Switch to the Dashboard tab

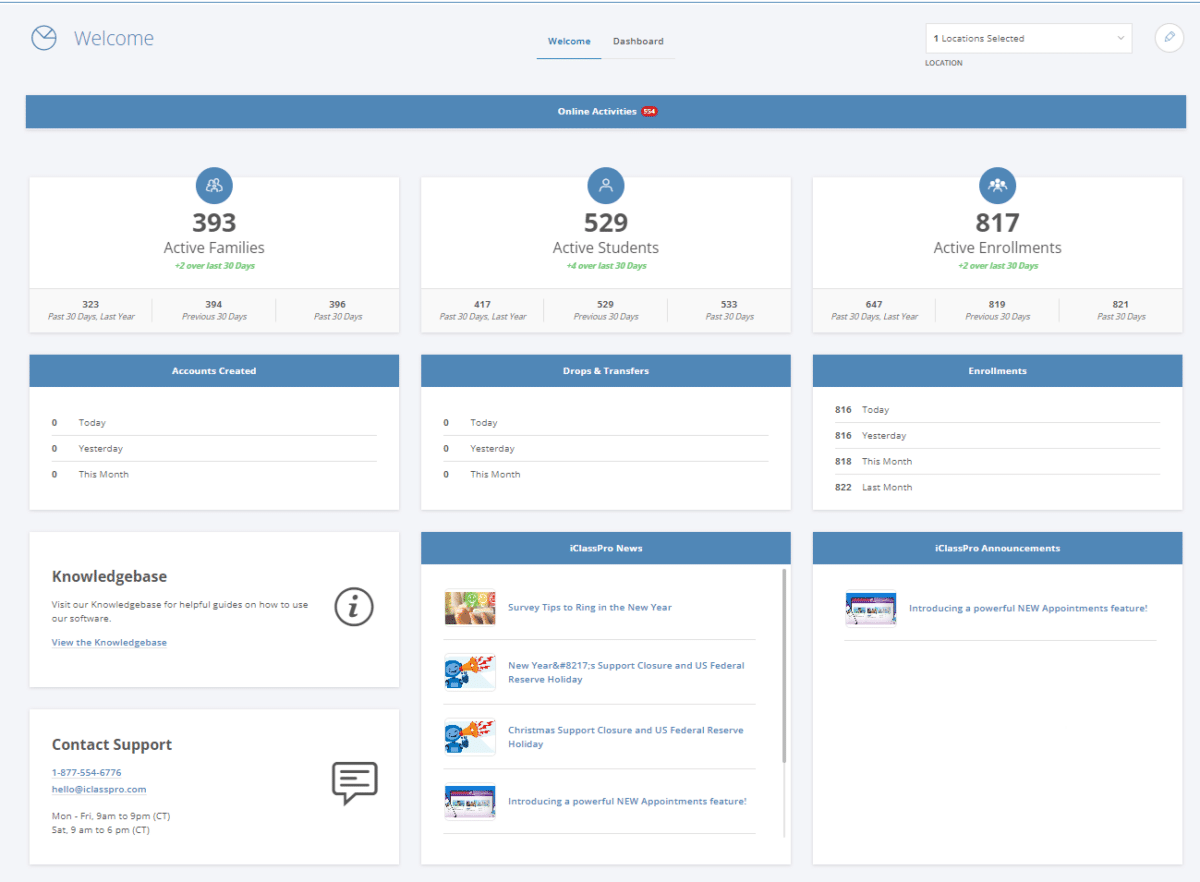tap(638, 41)
